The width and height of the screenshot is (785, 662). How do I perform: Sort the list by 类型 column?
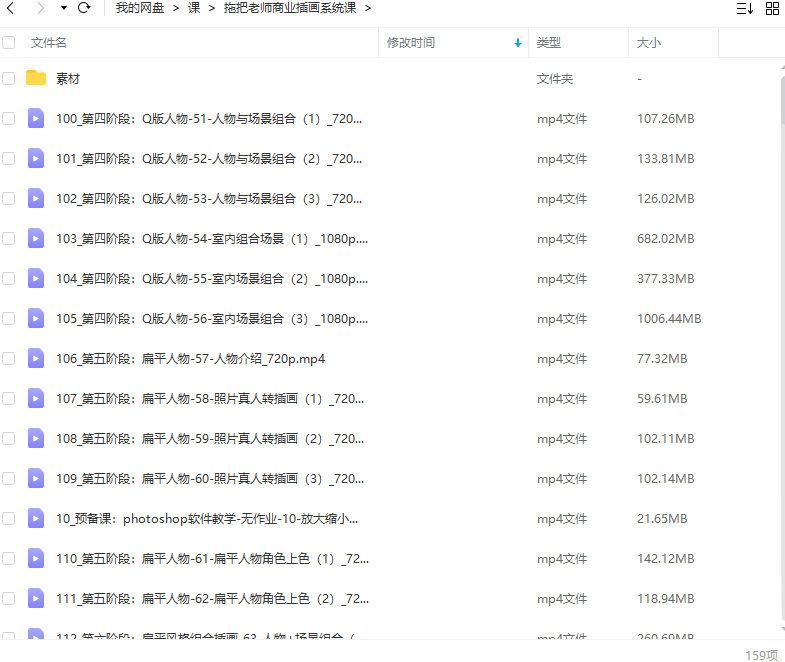tap(549, 43)
